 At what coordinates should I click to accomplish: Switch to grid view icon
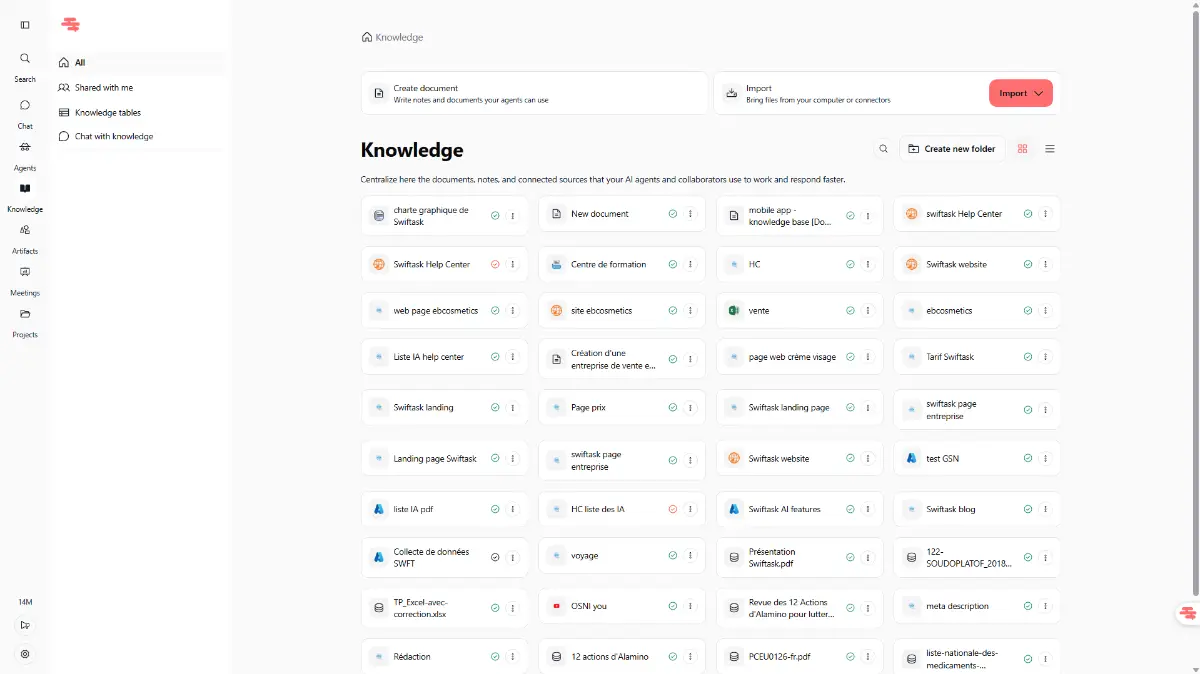(x=1022, y=149)
